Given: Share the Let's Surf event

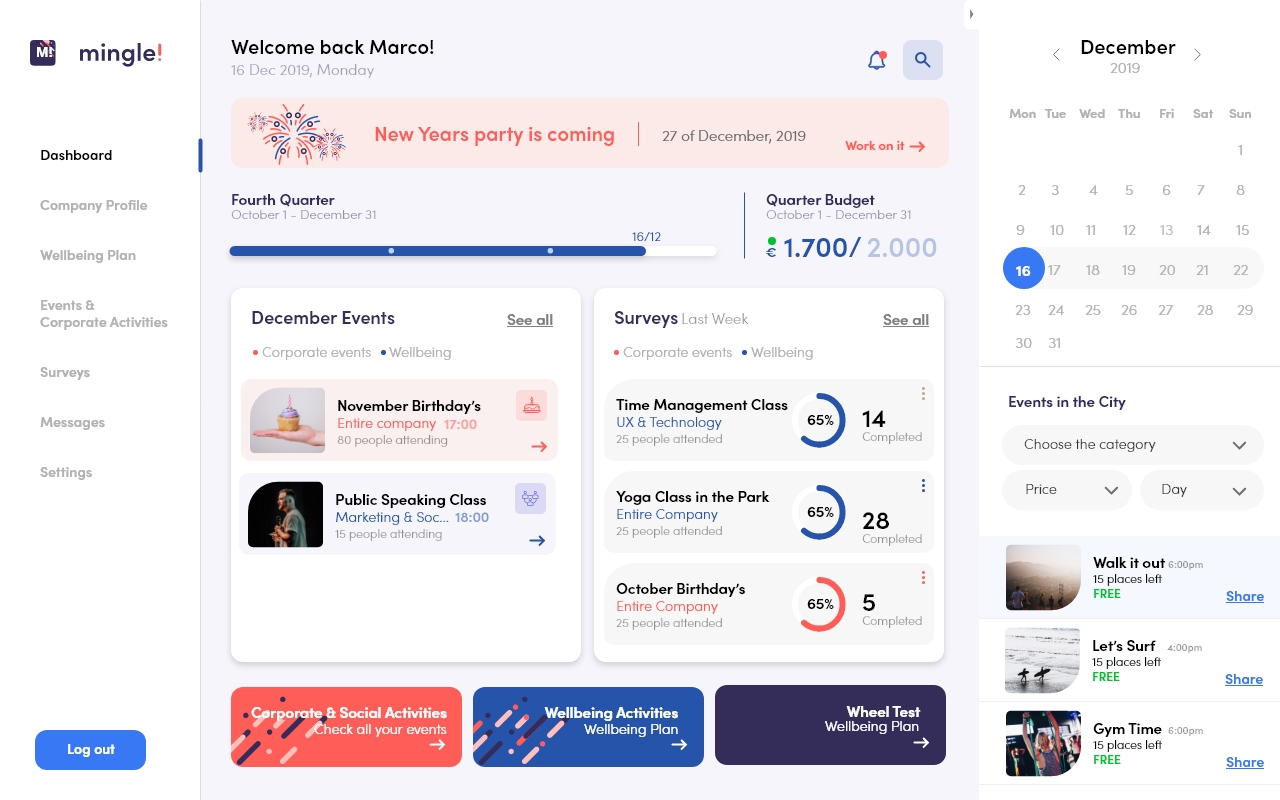Looking at the screenshot, I should coord(1243,679).
